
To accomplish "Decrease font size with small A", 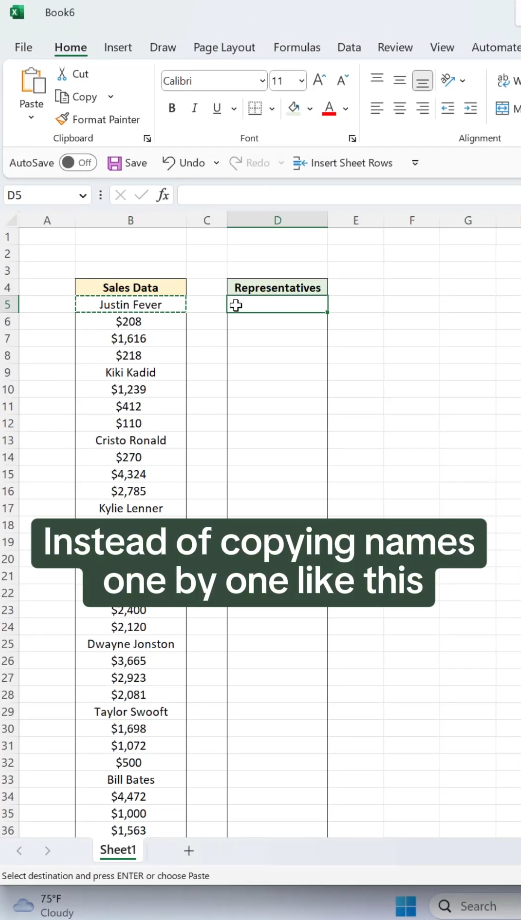I will tap(343, 80).
